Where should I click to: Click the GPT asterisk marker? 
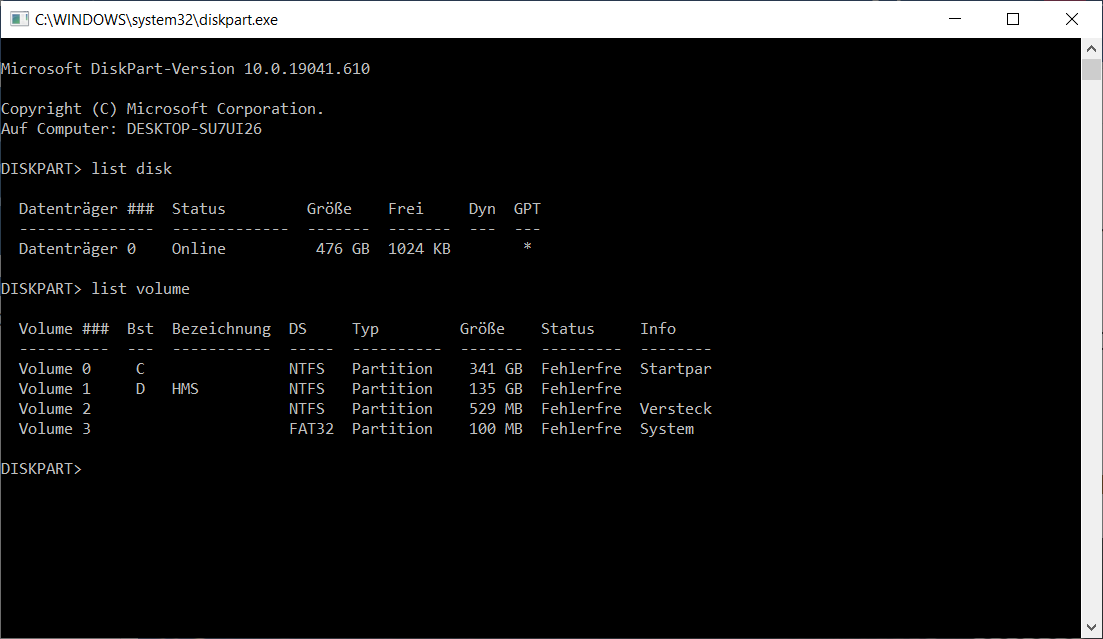point(527,247)
